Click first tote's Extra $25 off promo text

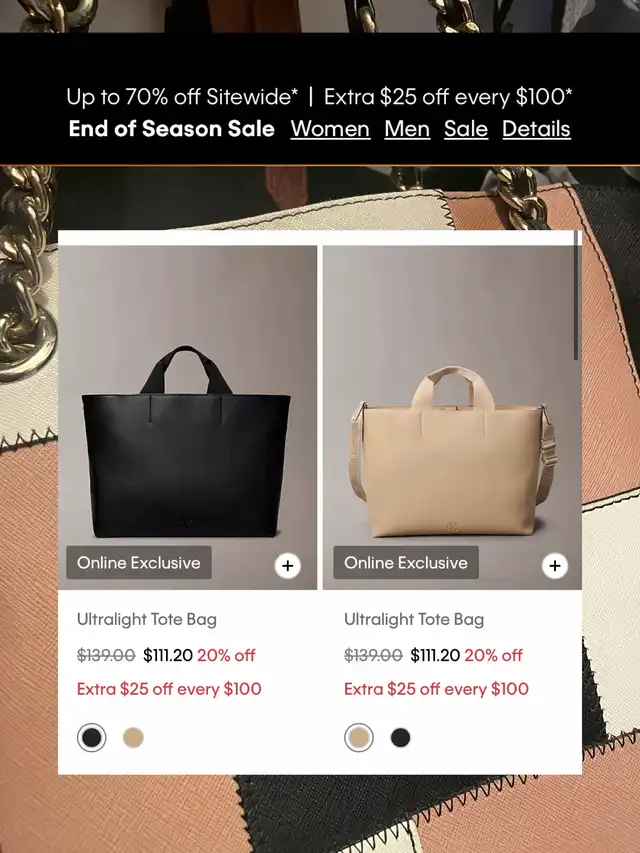(169, 689)
